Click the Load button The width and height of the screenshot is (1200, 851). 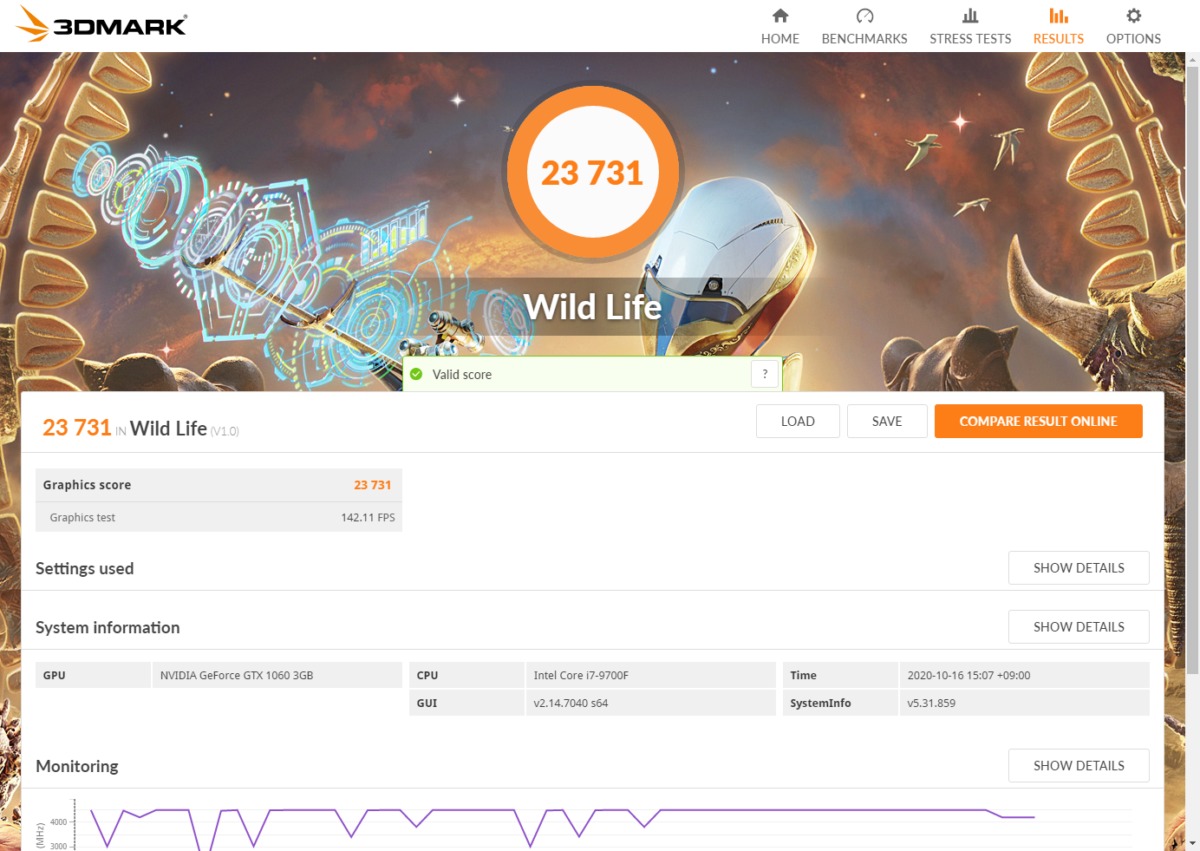coord(798,421)
